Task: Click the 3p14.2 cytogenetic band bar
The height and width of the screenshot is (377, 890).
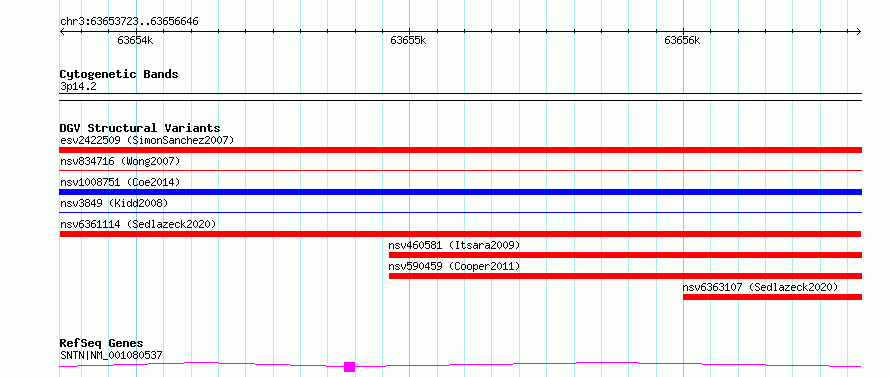Action: point(460,97)
